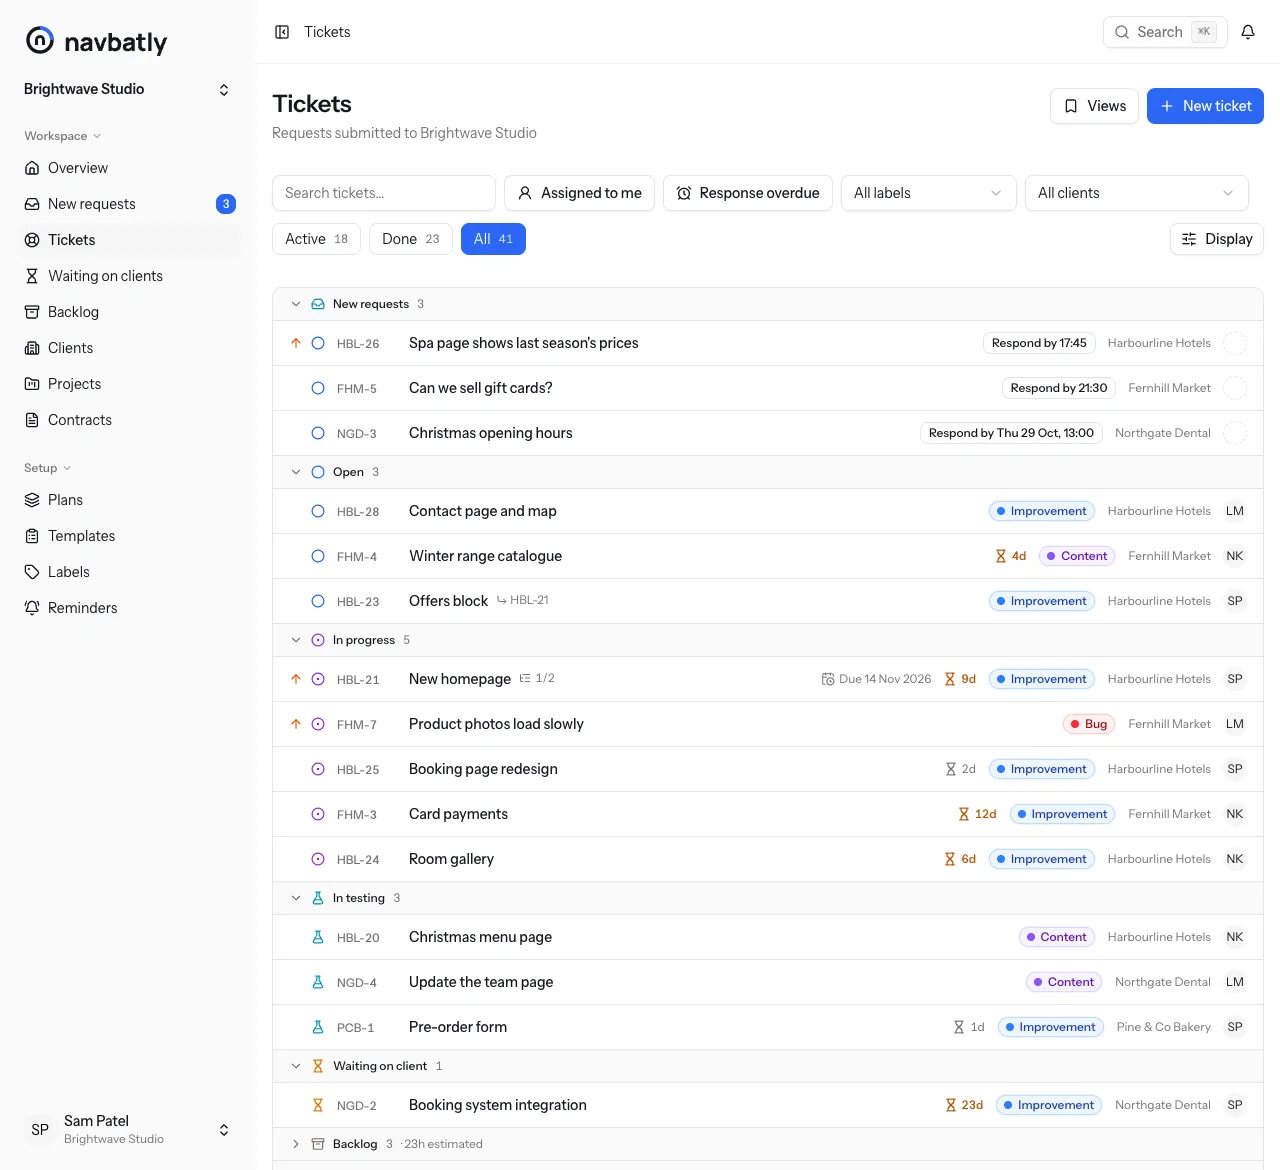Click the empty assignee circle on NGD-3

(x=1235, y=433)
